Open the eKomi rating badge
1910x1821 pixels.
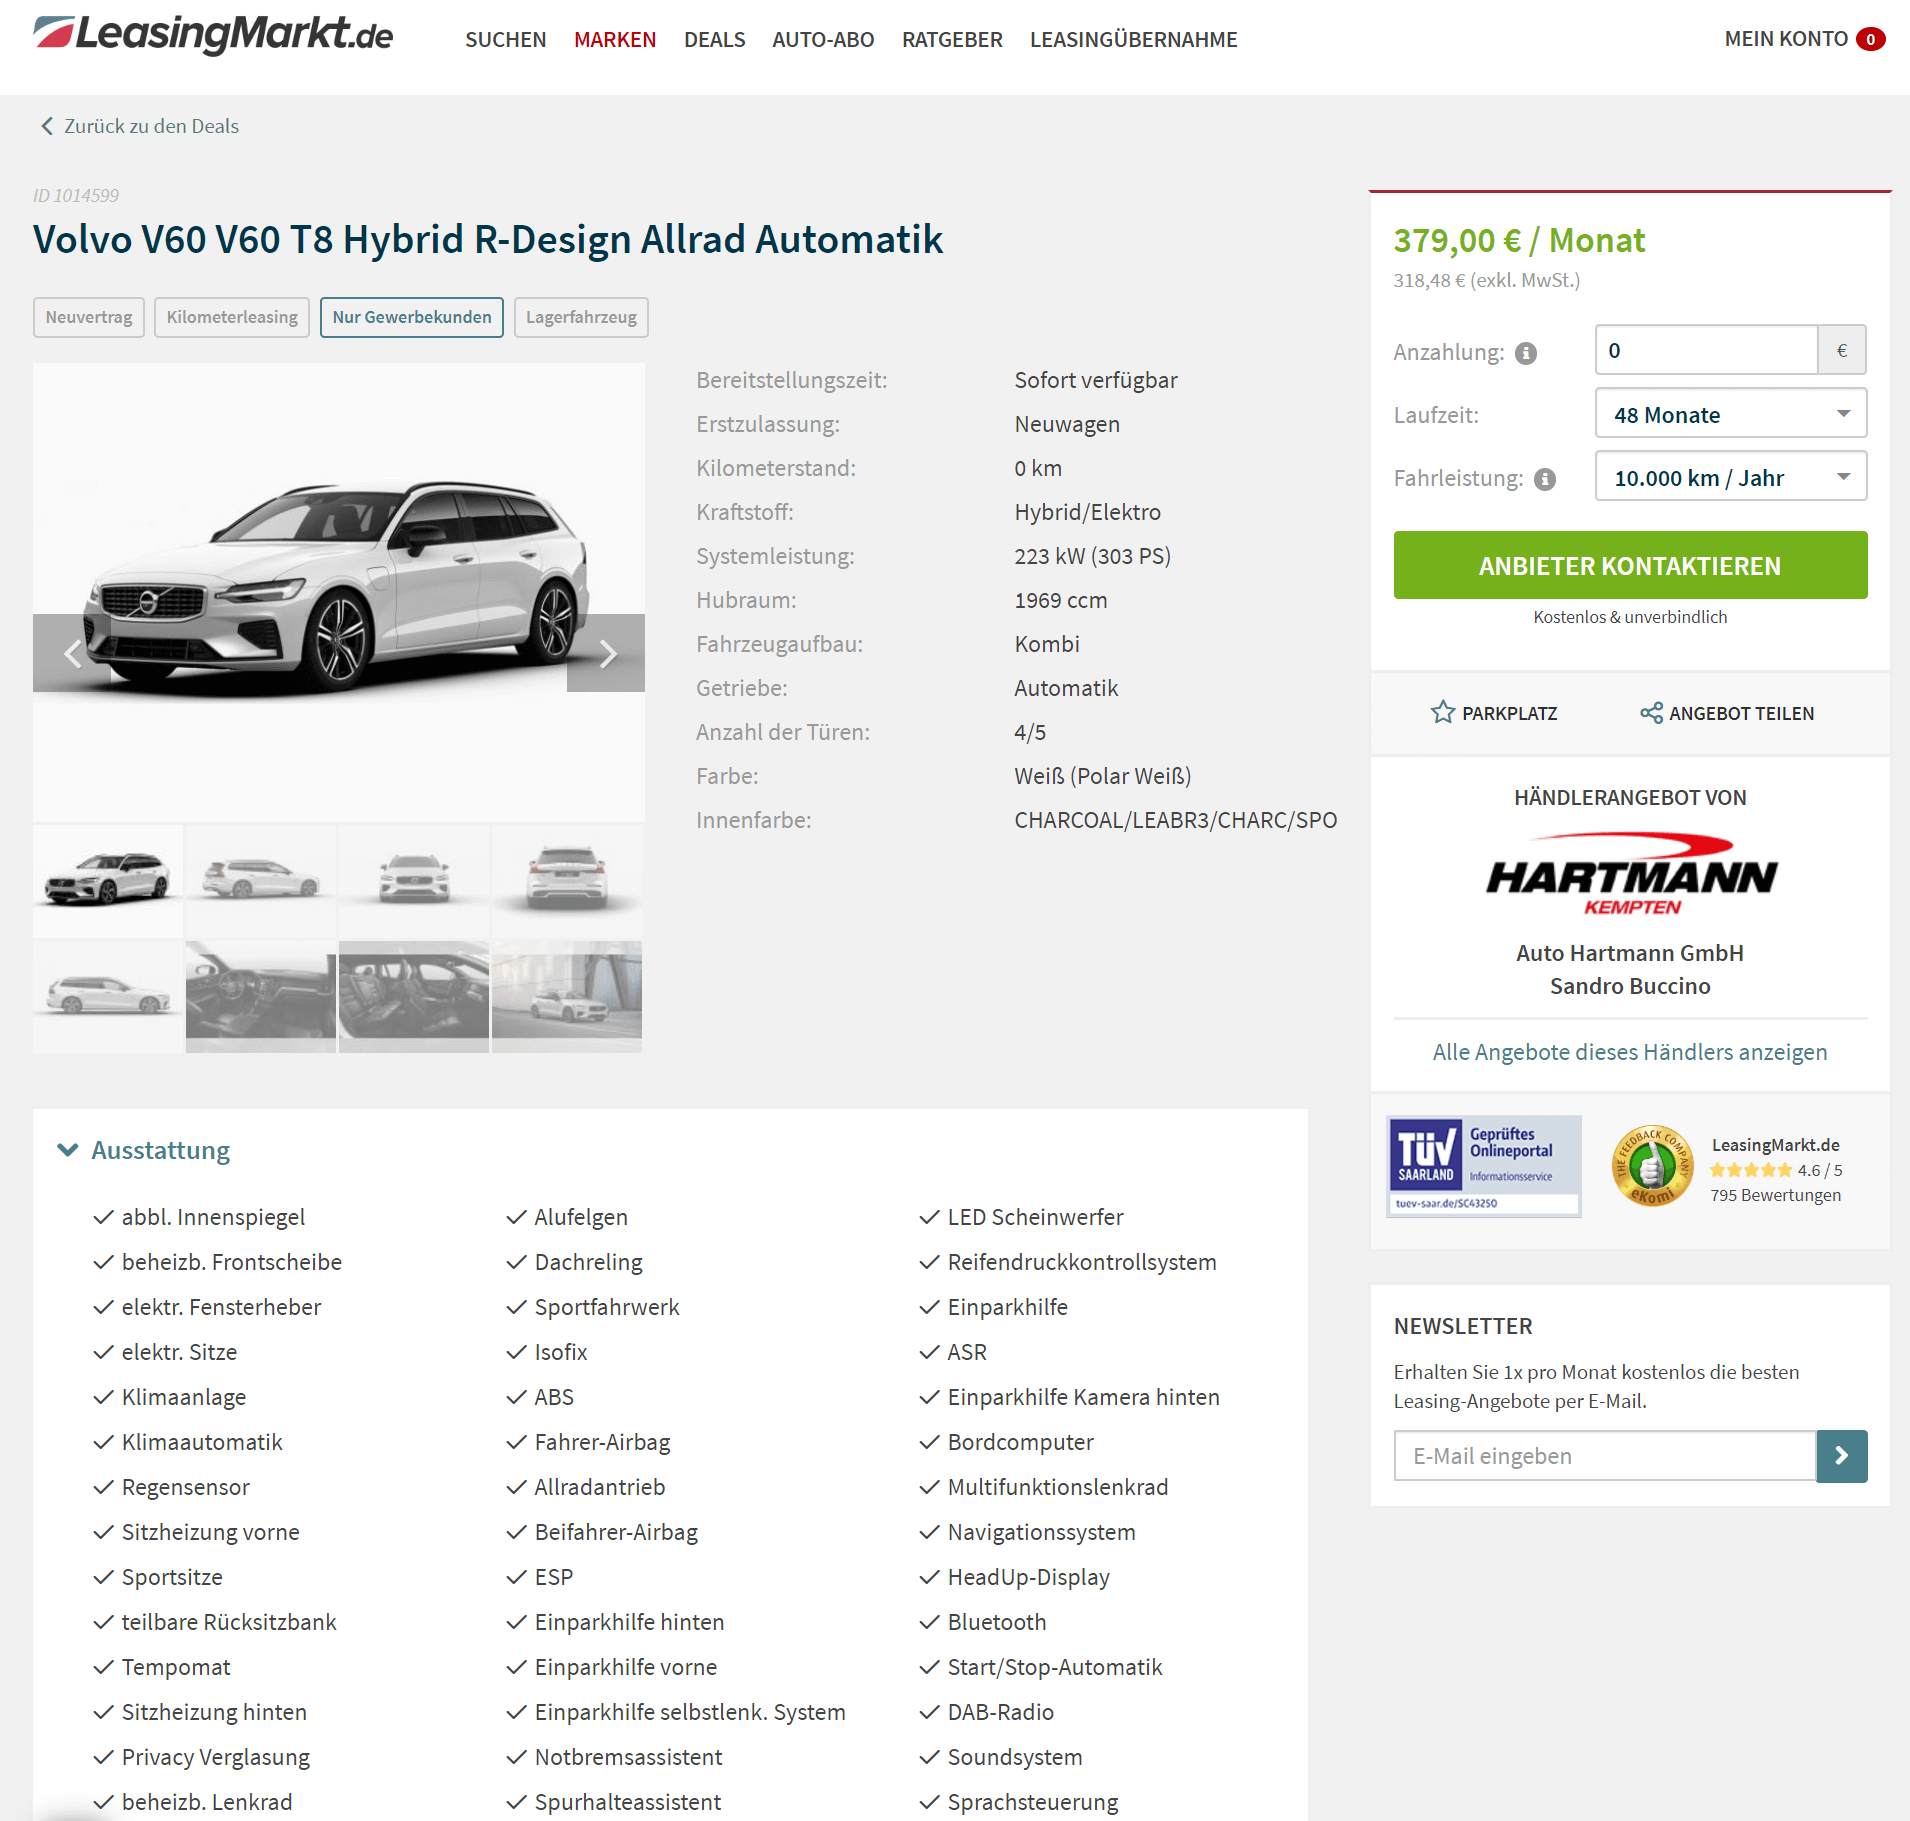click(1652, 1166)
